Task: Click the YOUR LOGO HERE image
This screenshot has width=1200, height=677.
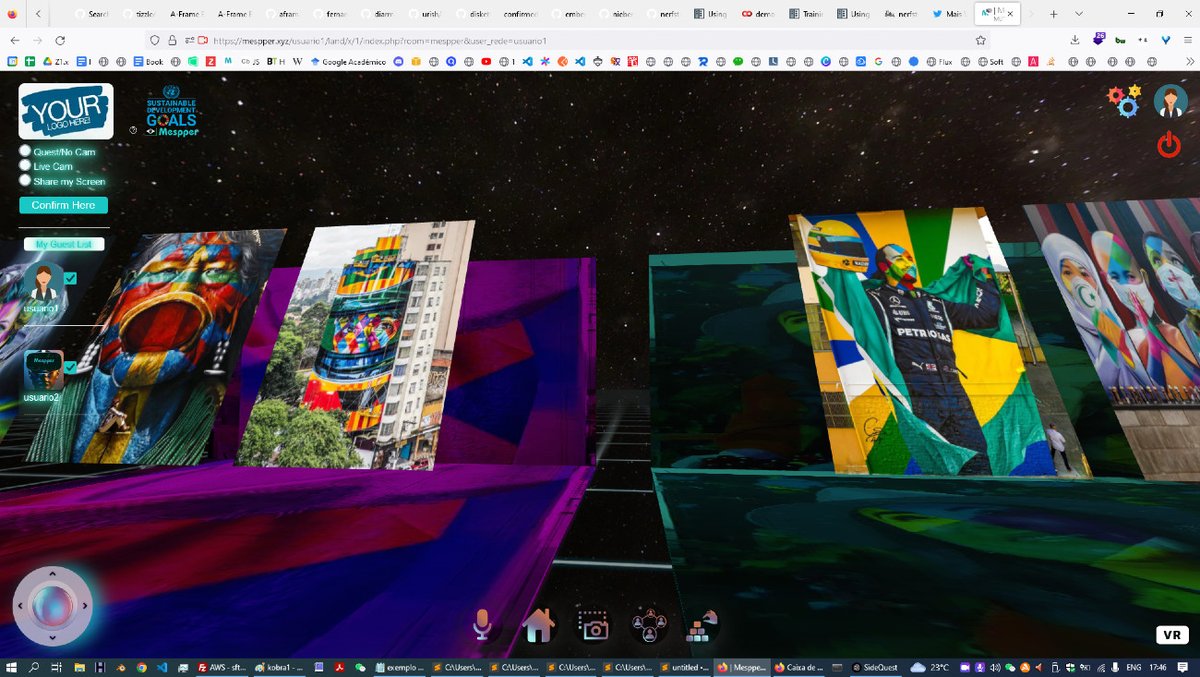Action: [66, 111]
